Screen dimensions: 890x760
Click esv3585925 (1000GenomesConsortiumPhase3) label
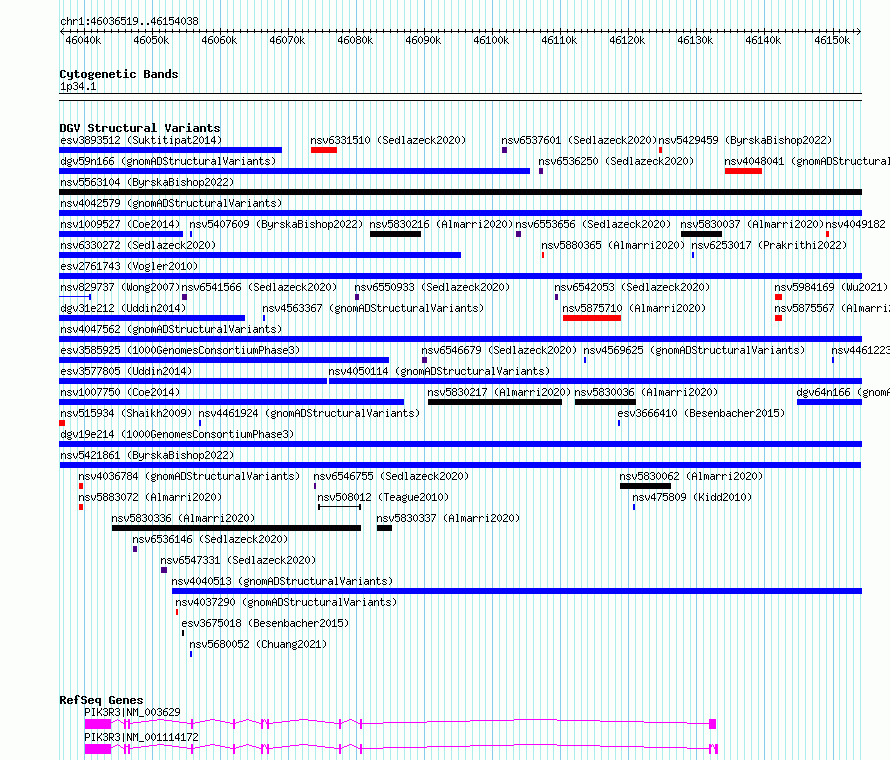click(x=180, y=350)
